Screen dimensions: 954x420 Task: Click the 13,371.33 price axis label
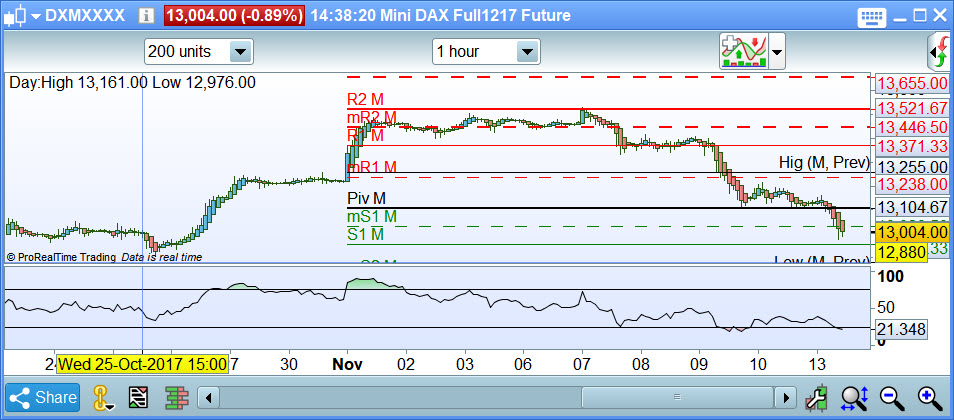tap(914, 146)
